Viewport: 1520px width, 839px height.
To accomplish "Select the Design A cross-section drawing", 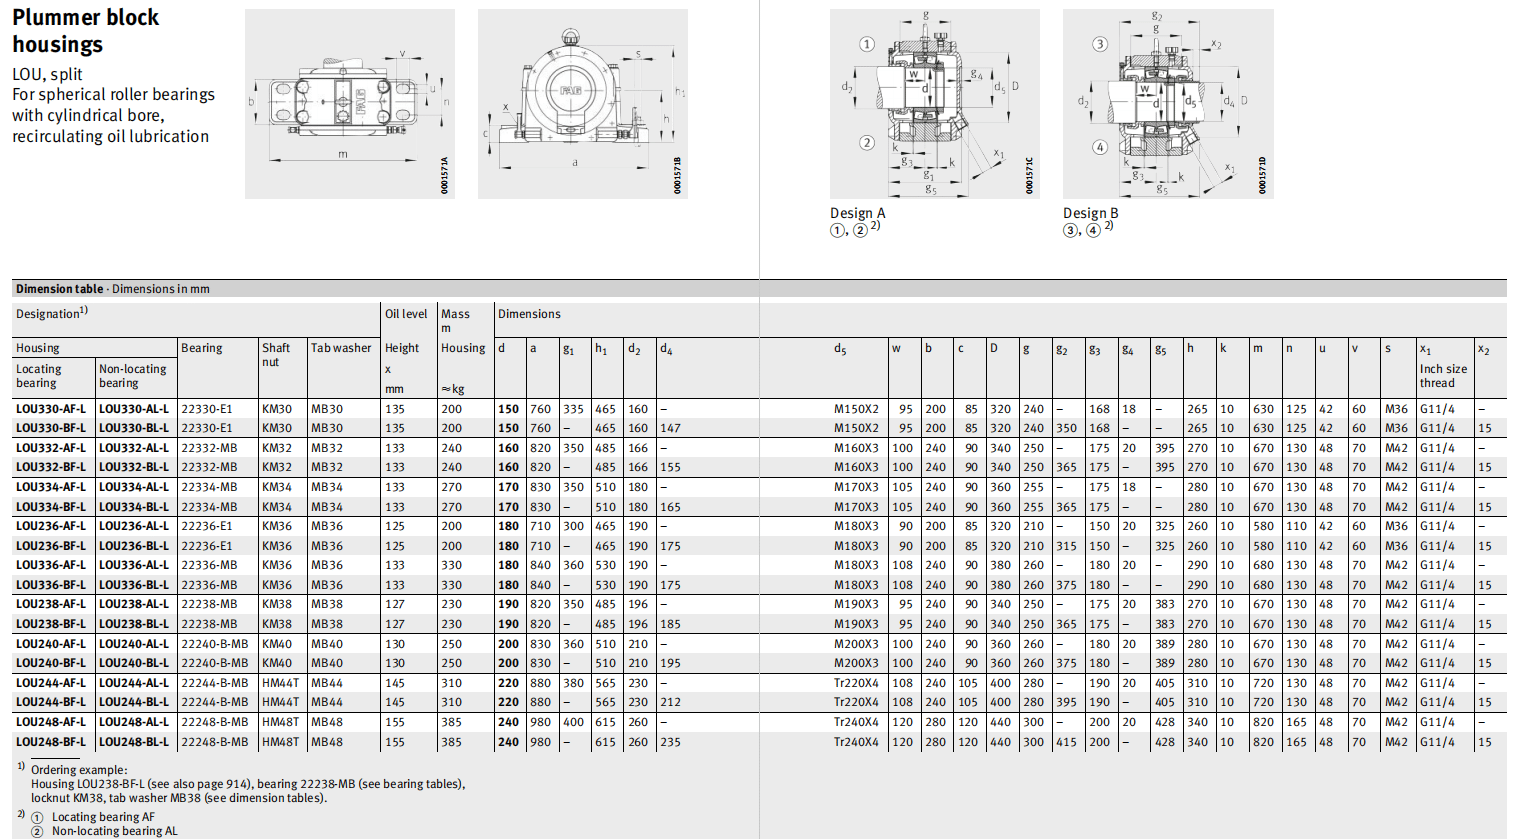I will (934, 104).
